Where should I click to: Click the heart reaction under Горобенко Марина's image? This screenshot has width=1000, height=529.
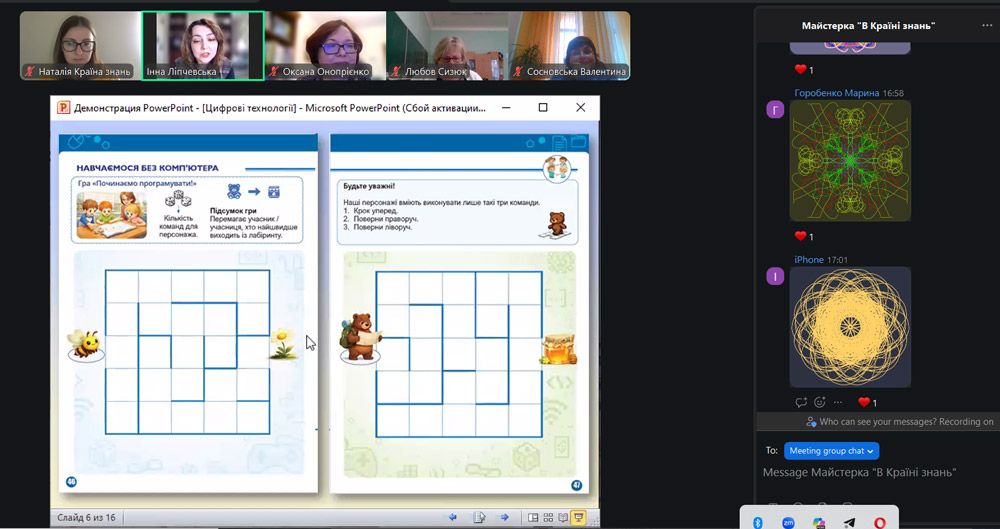coord(800,237)
